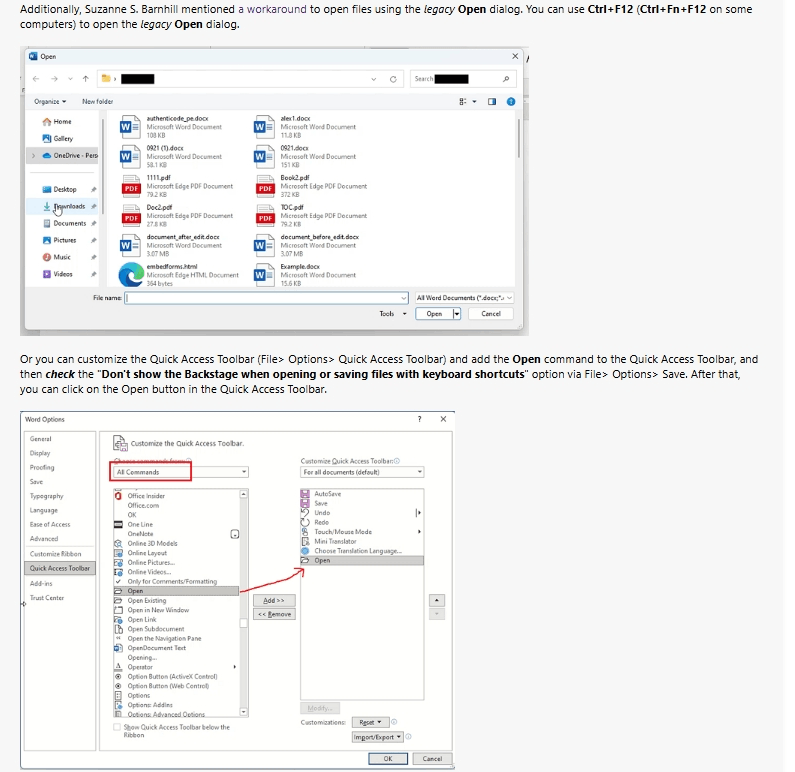This screenshot has width=795, height=772.
Task: Select 1111.pdf file icon
Action: 131,186
